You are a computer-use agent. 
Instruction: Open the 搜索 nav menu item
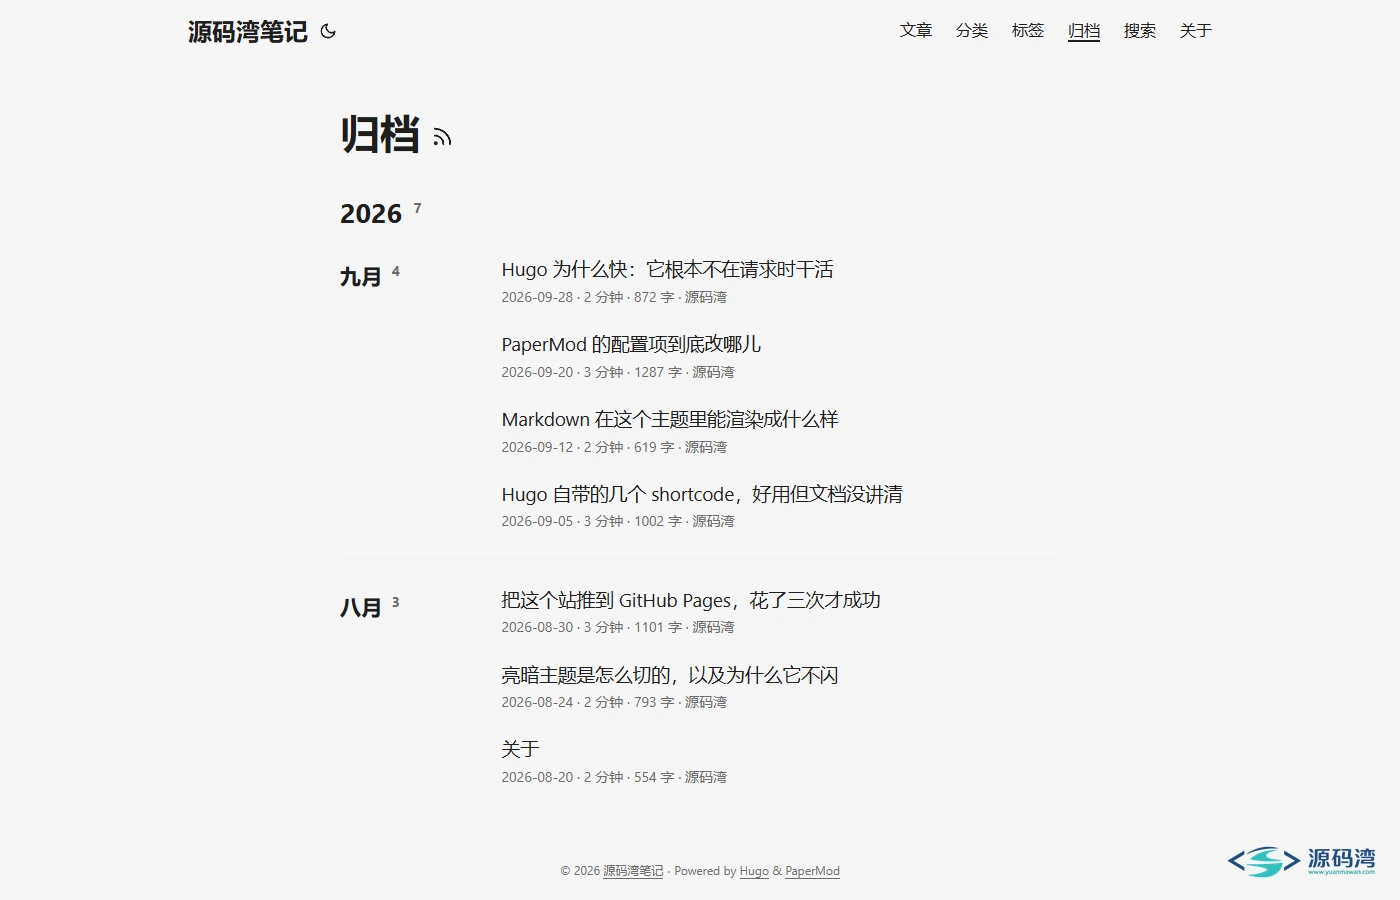coord(1140,31)
